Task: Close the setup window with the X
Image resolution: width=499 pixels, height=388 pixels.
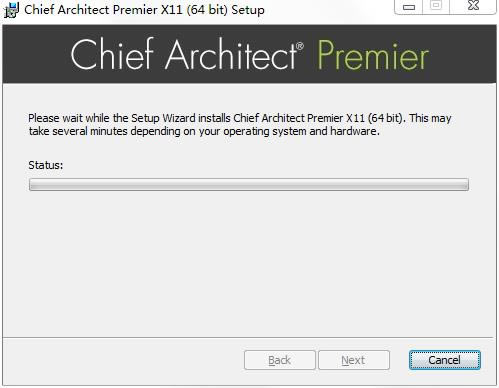Action: pyautogui.click(x=473, y=6)
